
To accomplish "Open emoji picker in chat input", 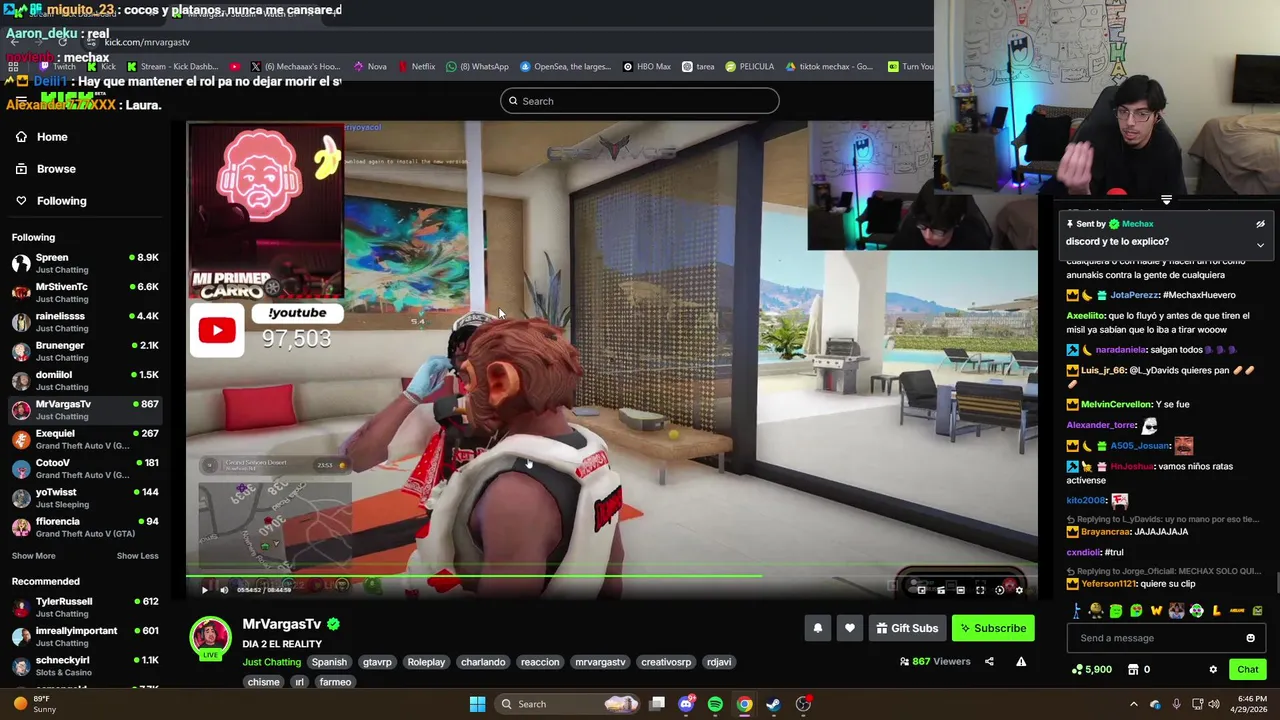I will pyautogui.click(x=1250, y=638).
